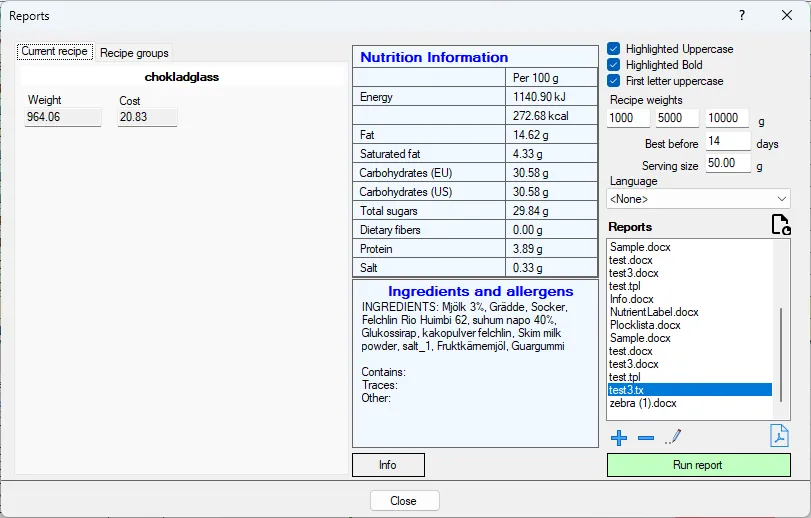Click the Run report button

[698, 465]
